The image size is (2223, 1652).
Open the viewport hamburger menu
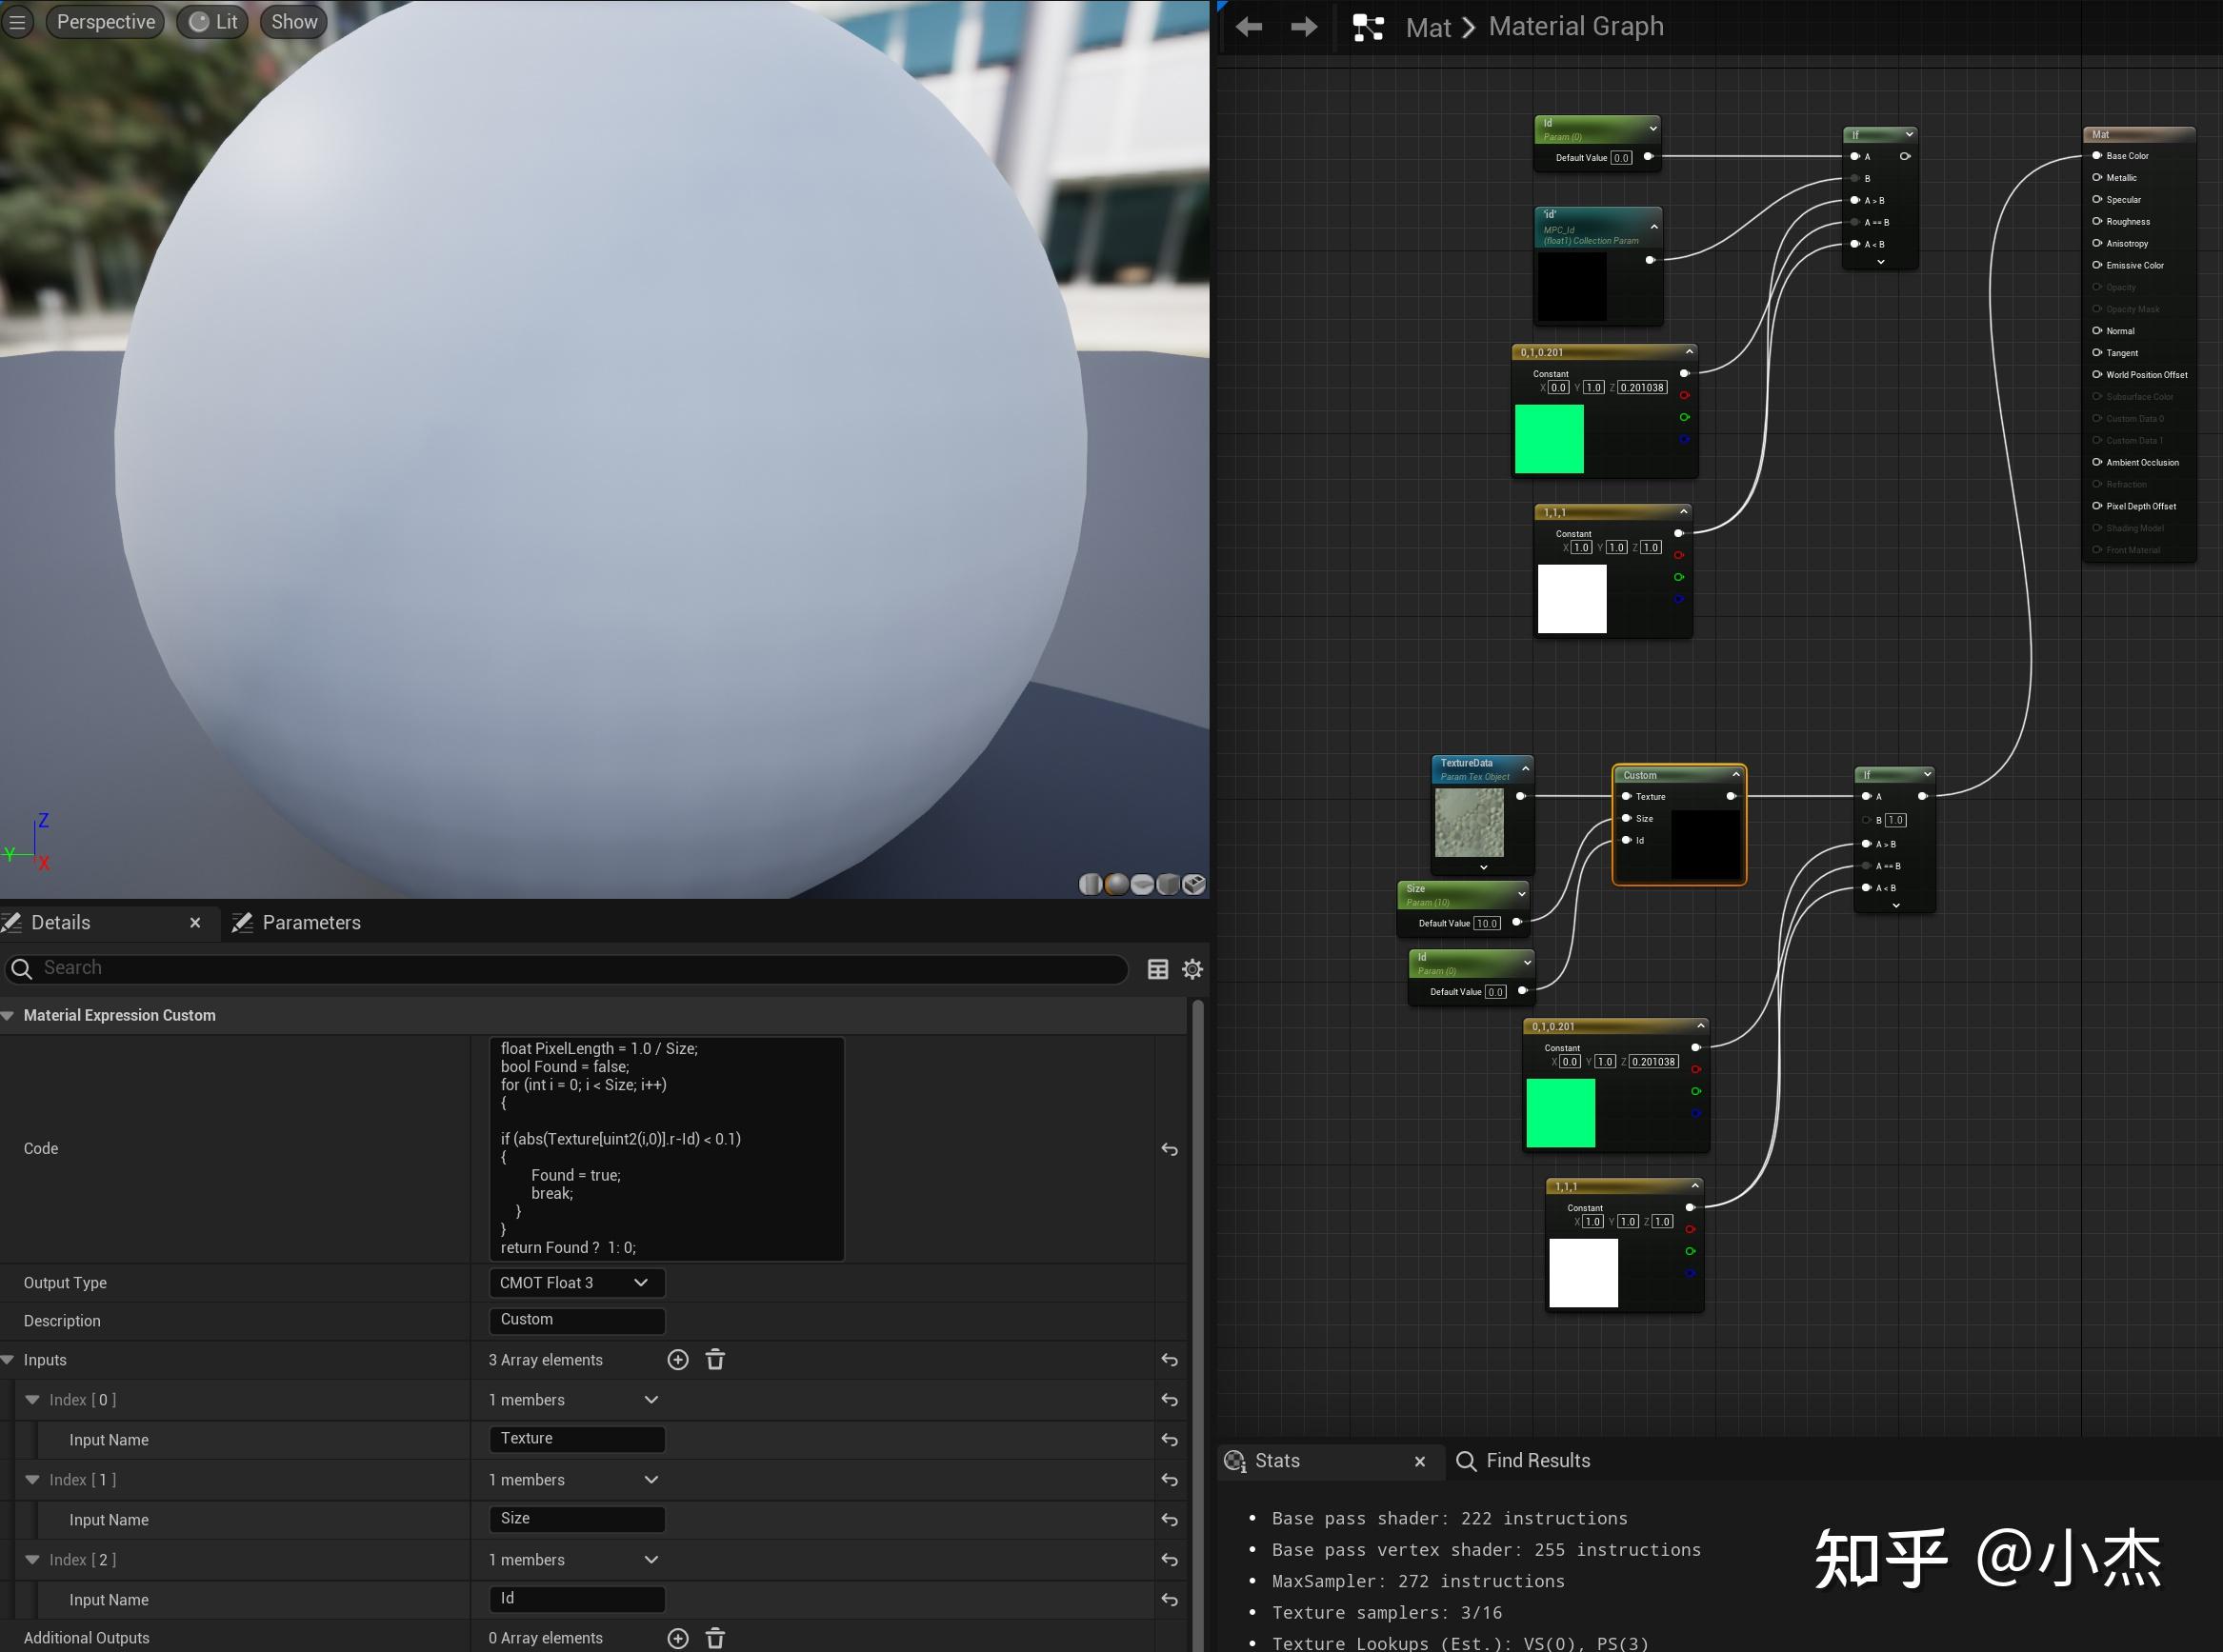coord(17,21)
